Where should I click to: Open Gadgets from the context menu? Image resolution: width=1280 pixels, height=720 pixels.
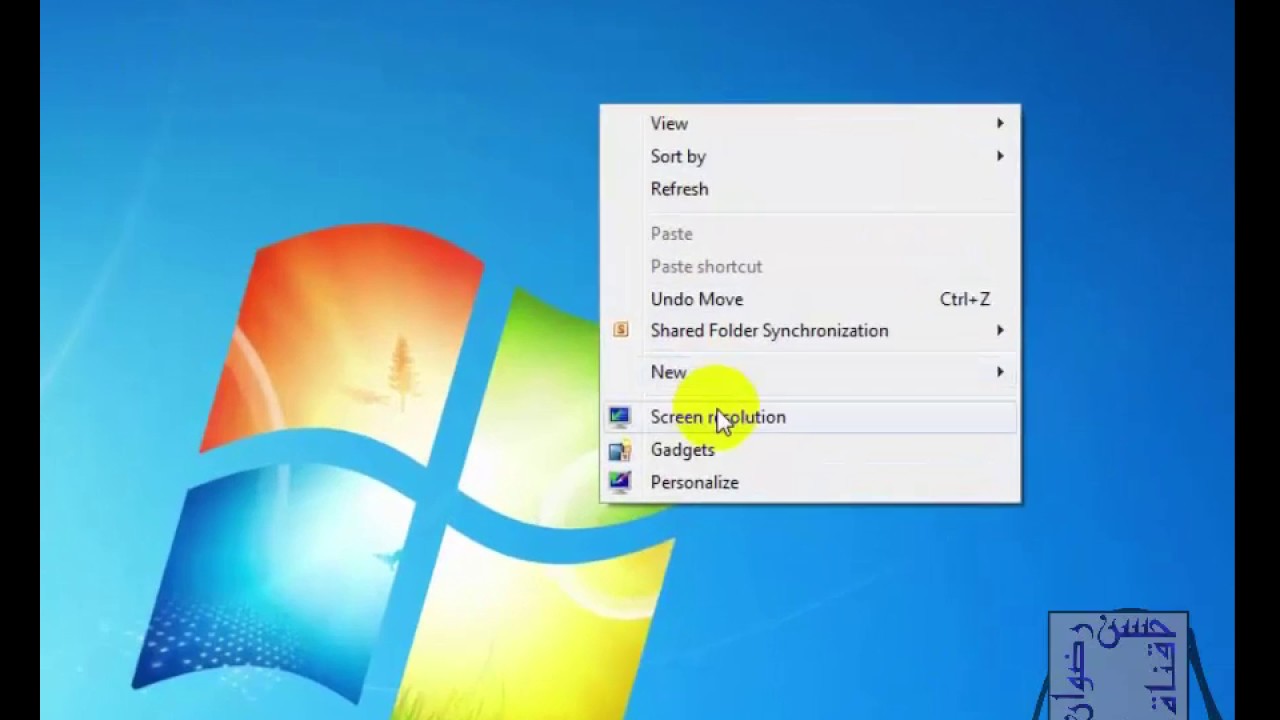(x=810, y=450)
